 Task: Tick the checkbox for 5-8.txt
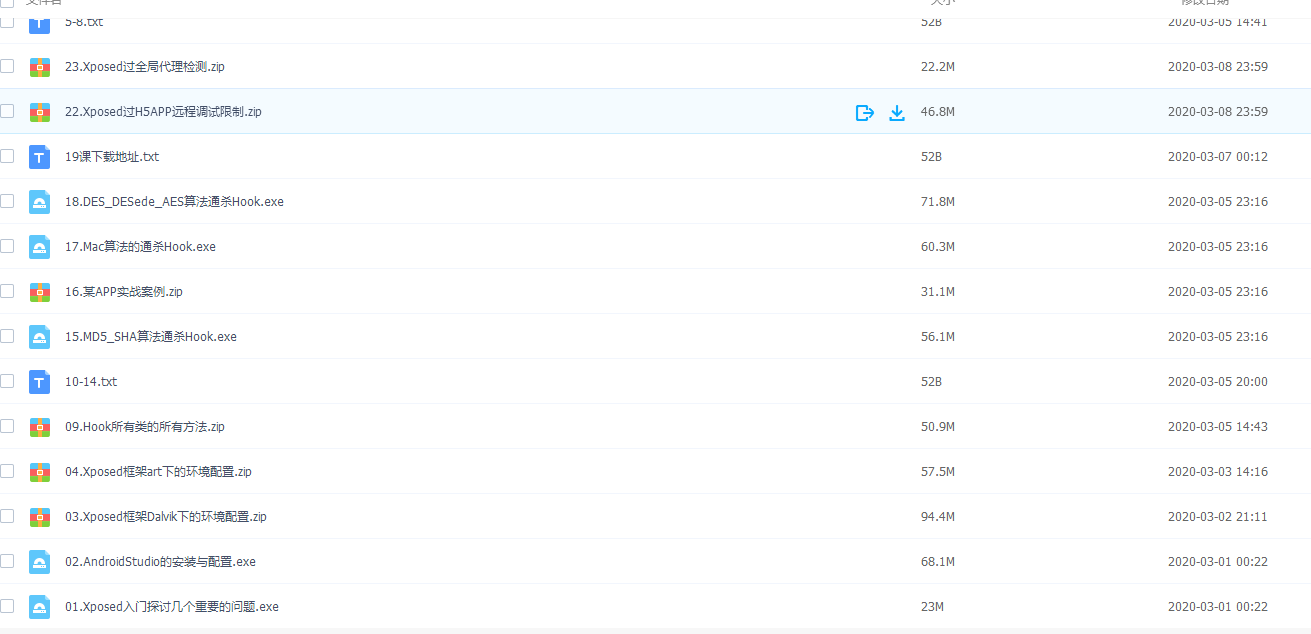[7, 21]
